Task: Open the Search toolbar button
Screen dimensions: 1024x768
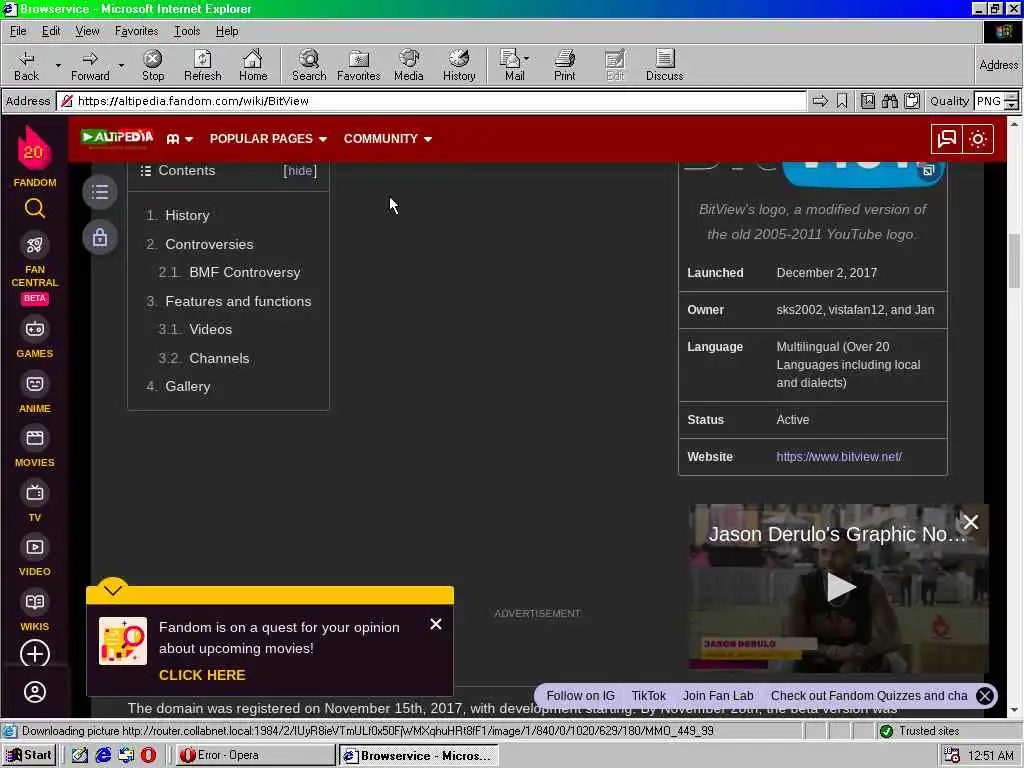Action: click(x=309, y=65)
